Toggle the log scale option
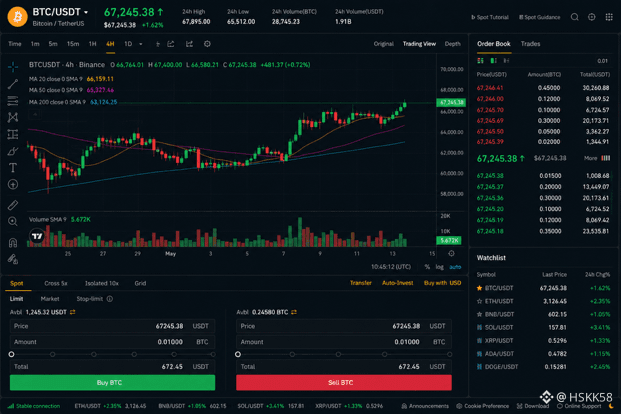Screen dimensions: 621x414 coord(440,267)
